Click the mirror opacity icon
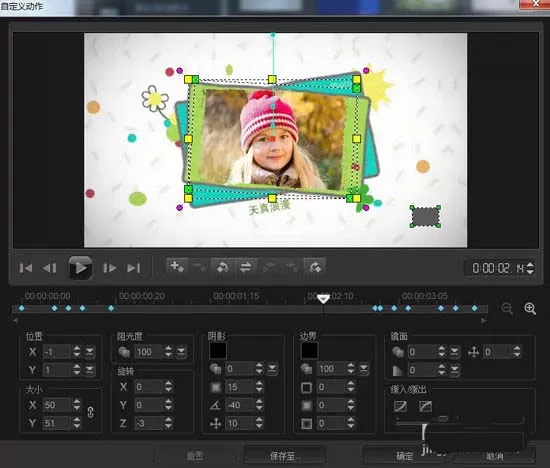 (397, 352)
